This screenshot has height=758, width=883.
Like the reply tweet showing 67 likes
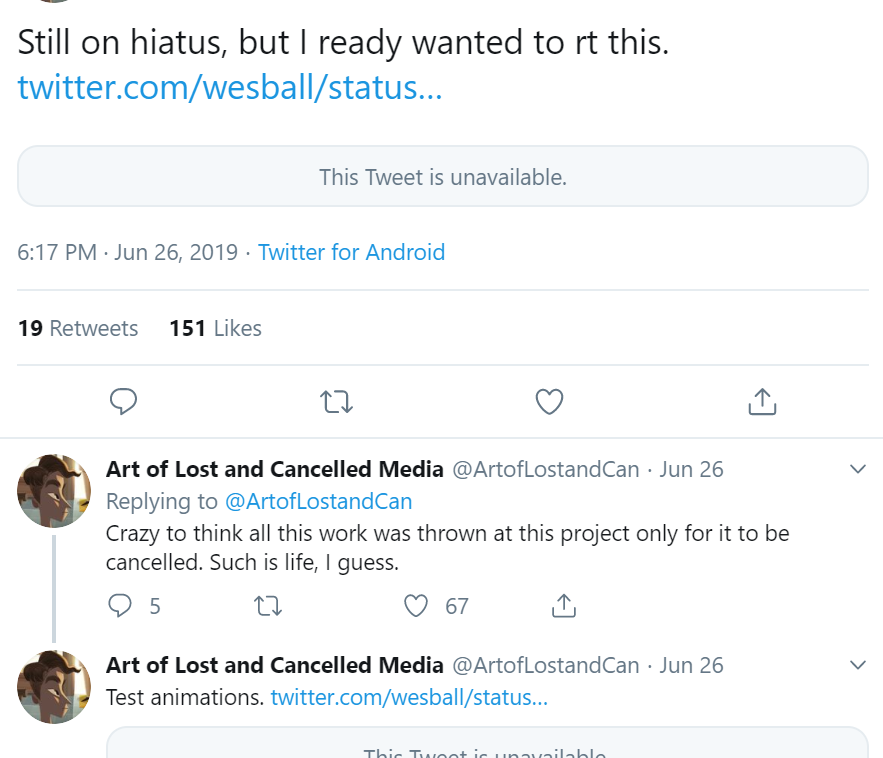(416, 606)
